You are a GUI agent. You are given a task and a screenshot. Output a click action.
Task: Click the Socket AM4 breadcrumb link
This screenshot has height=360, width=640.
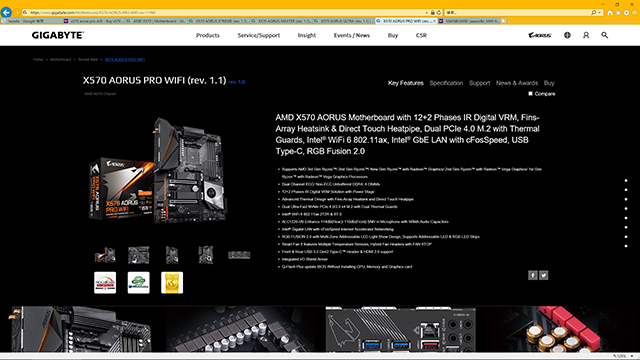(88, 60)
